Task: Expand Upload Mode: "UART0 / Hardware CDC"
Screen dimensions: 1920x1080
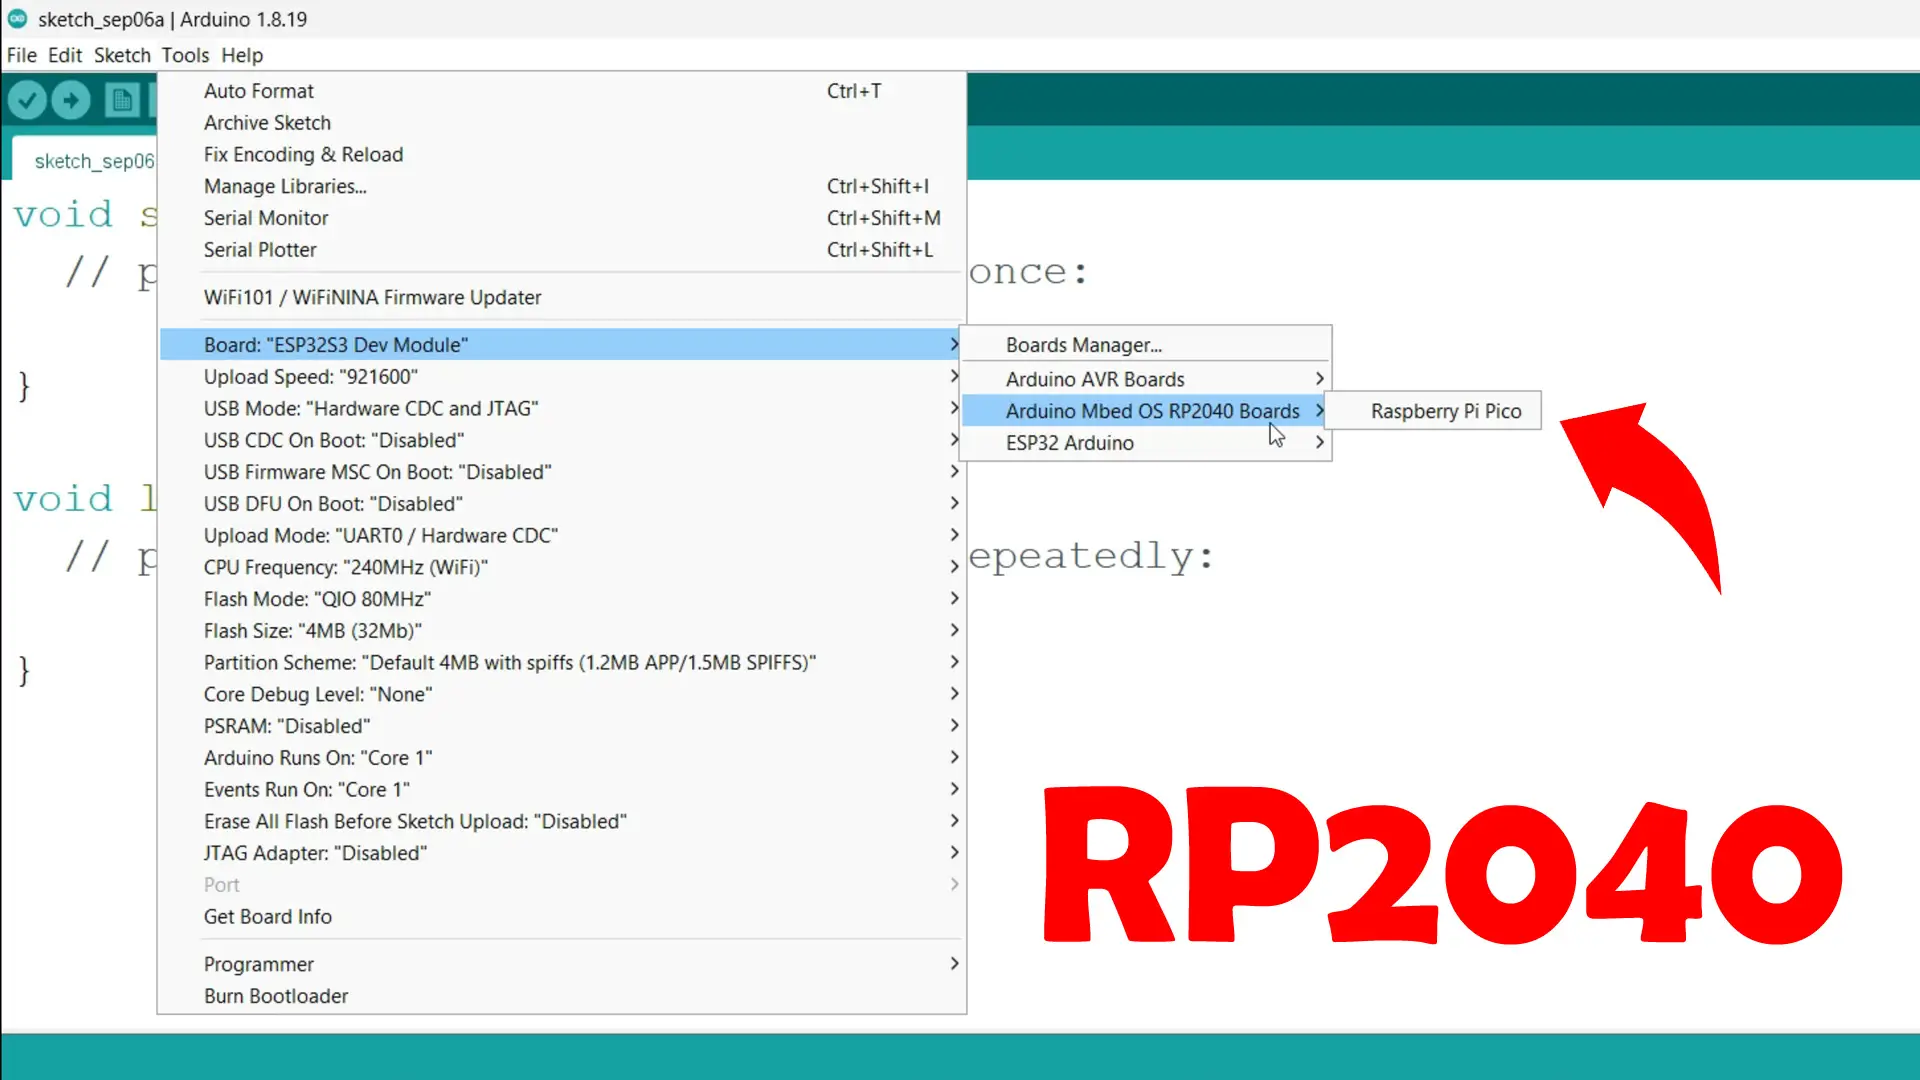Action: tap(562, 535)
